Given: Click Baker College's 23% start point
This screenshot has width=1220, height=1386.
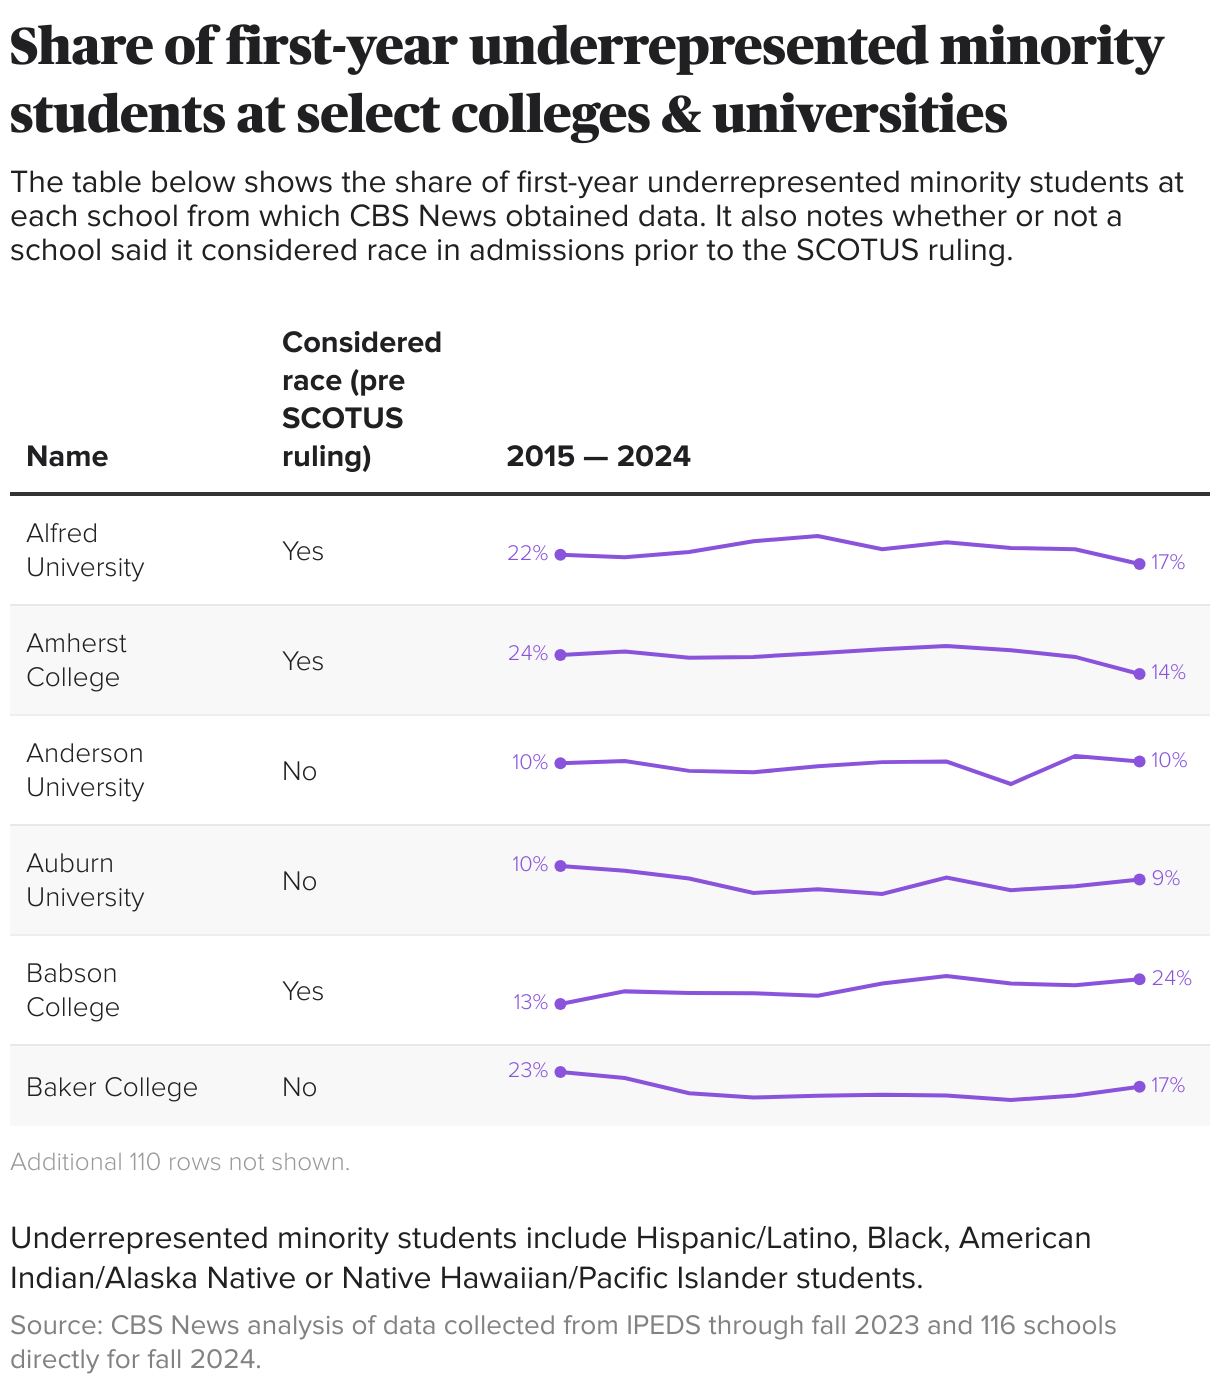Looking at the screenshot, I should tap(560, 1072).
